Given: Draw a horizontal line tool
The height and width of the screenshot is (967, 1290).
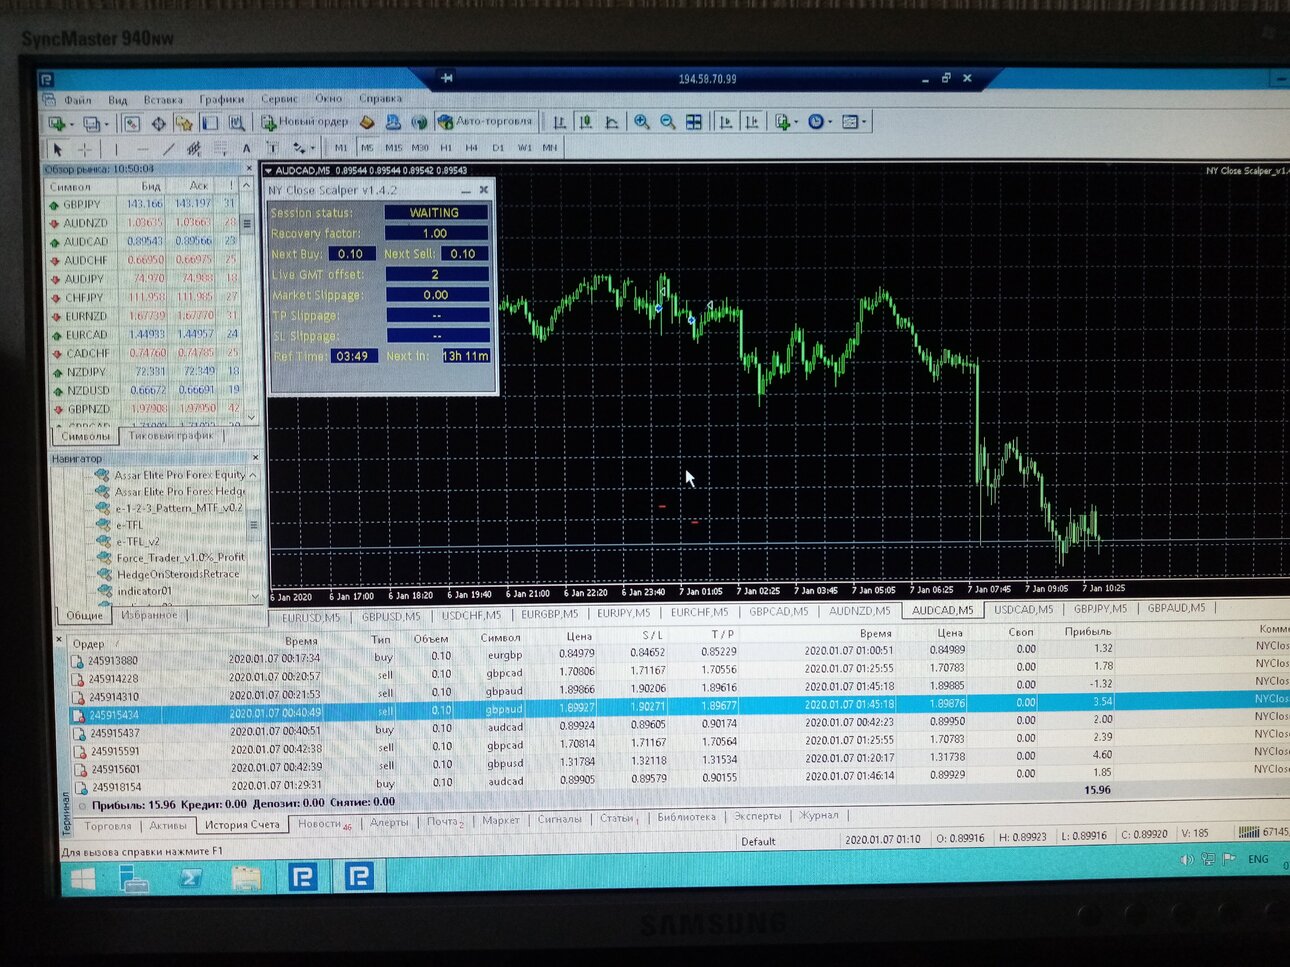Looking at the screenshot, I should 143,149.
